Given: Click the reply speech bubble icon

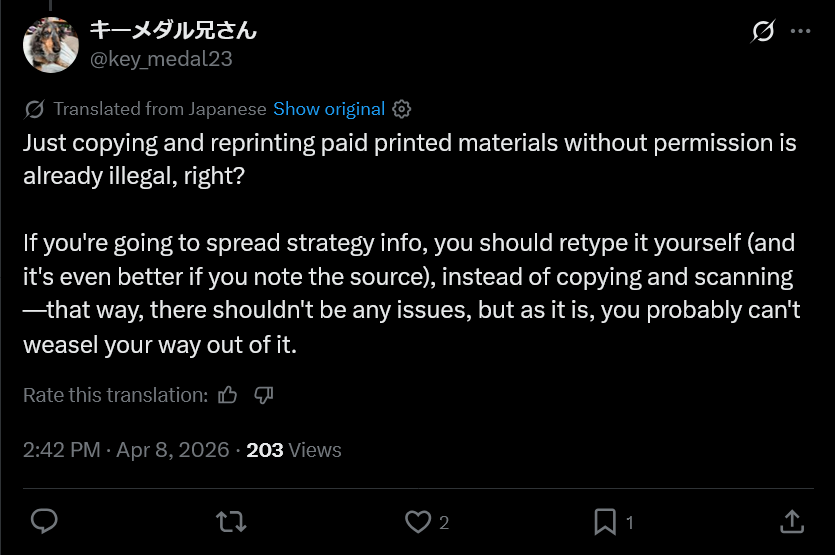Looking at the screenshot, I should pos(44,521).
